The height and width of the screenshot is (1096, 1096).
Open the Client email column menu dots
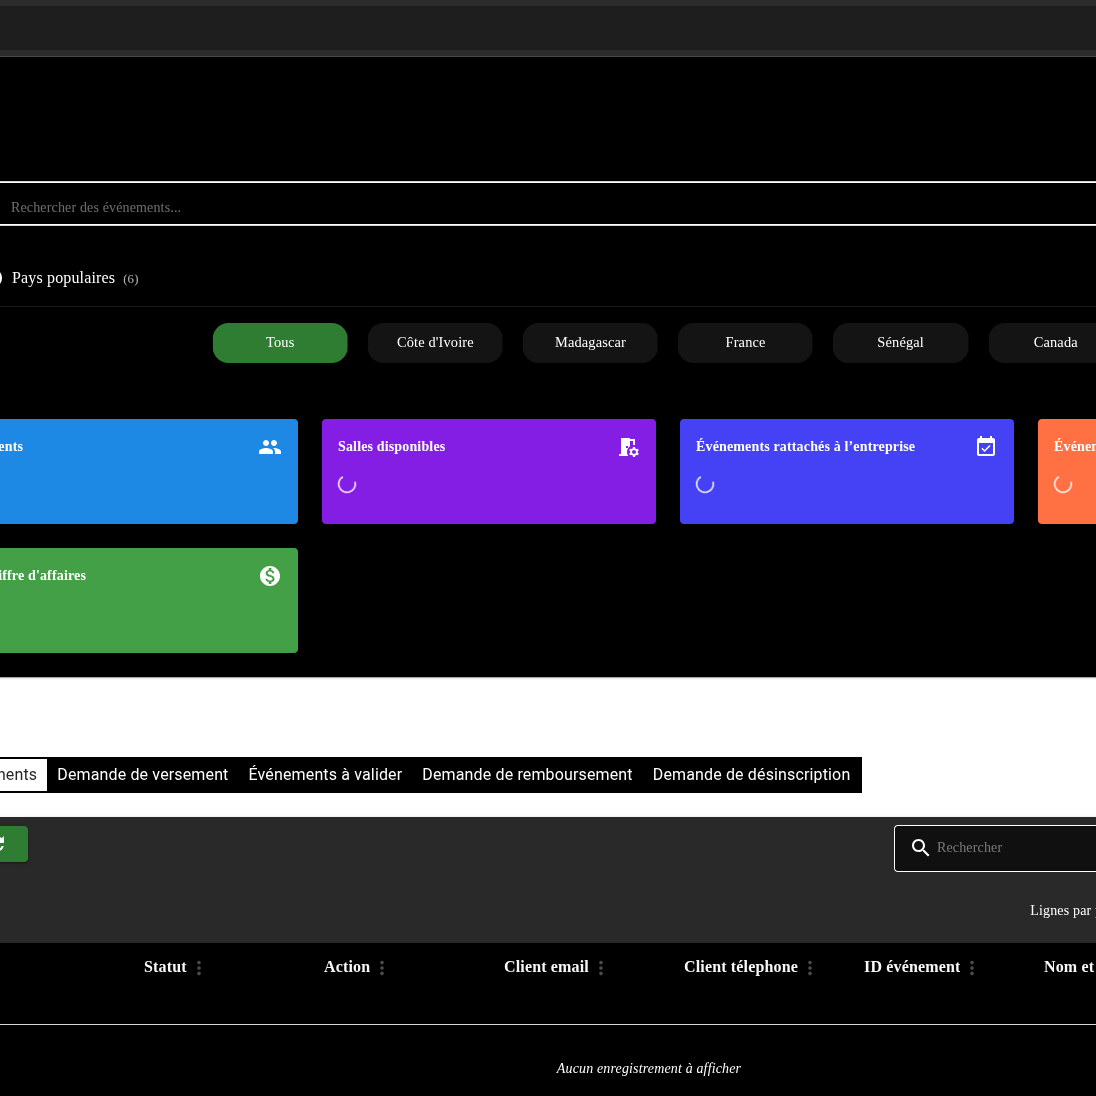[x=601, y=968]
